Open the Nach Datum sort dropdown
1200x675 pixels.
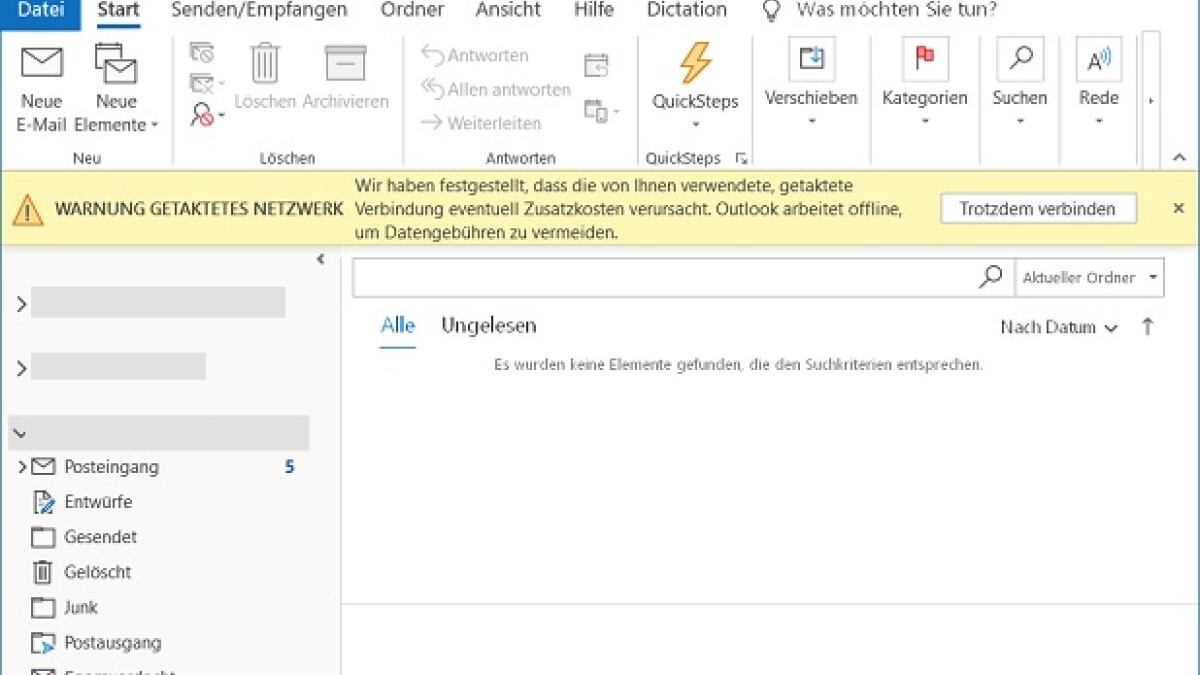coord(1058,328)
